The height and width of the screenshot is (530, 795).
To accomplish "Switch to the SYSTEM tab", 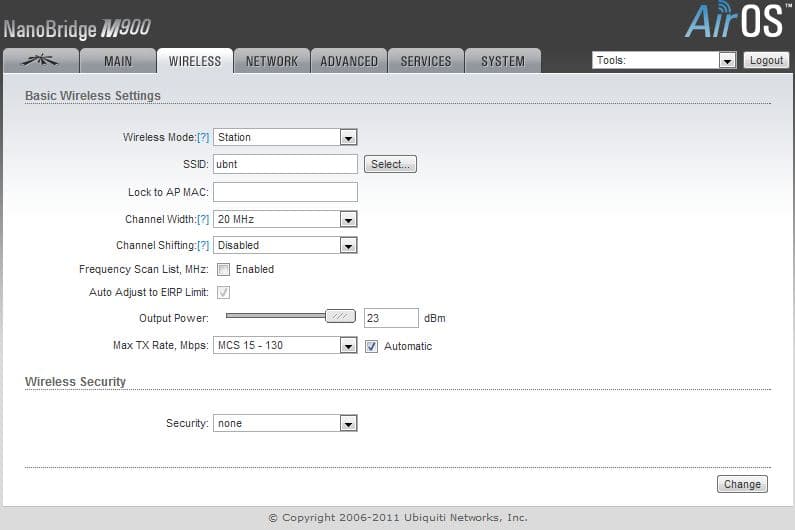I will pos(503,61).
